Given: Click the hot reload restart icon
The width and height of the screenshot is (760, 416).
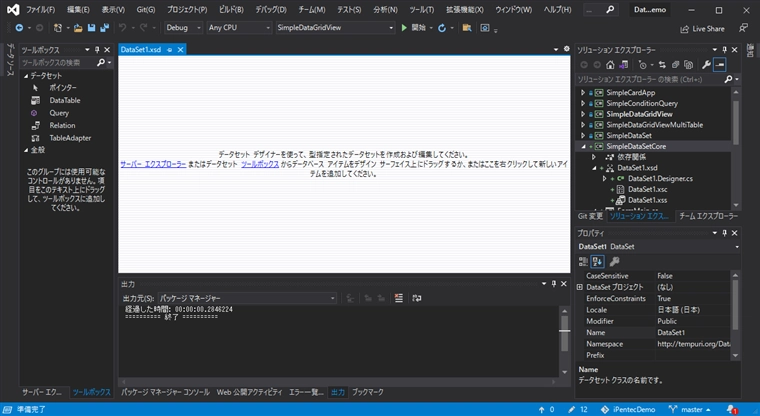Looking at the screenshot, I should tap(442, 28).
